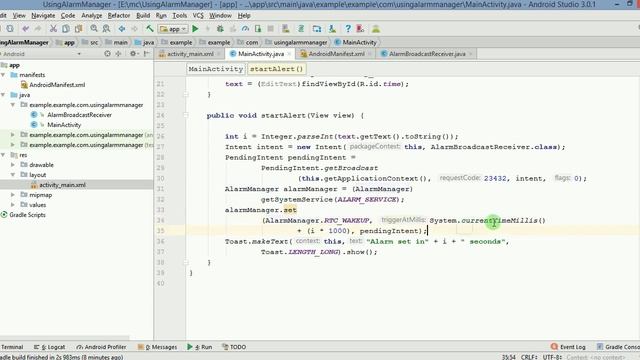
Task: Select Gradle Scripts node
Action: pos(27,215)
